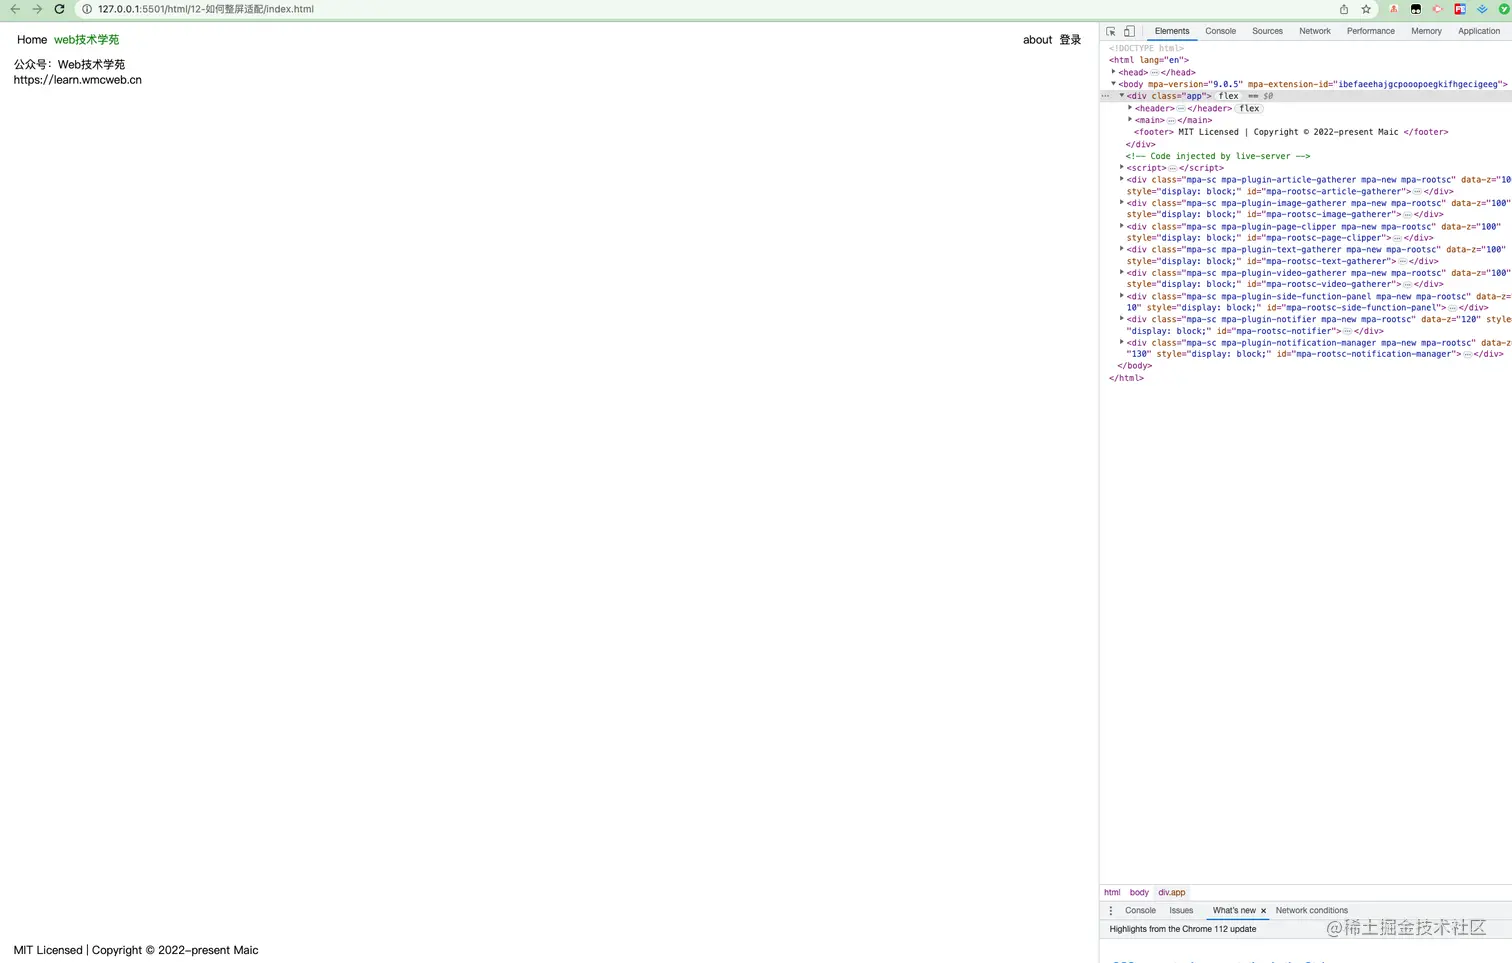The width and height of the screenshot is (1512, 963).
Task: Click the 登录 login link
Action: pyautogui.click(x=1070, y=40)
